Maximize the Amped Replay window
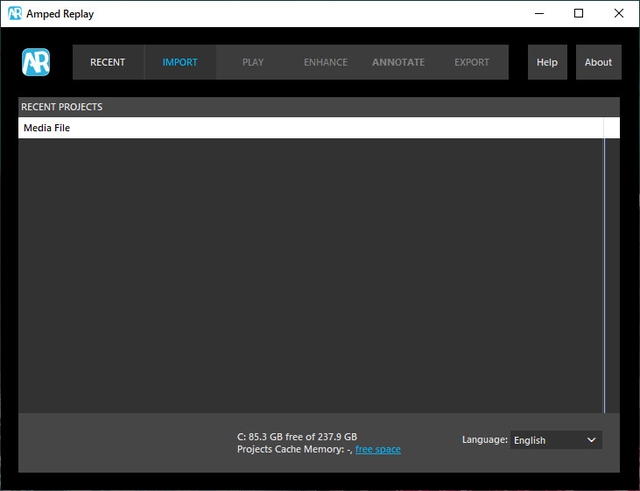Viewport: 640px width, 491px height. click(578, 14)
